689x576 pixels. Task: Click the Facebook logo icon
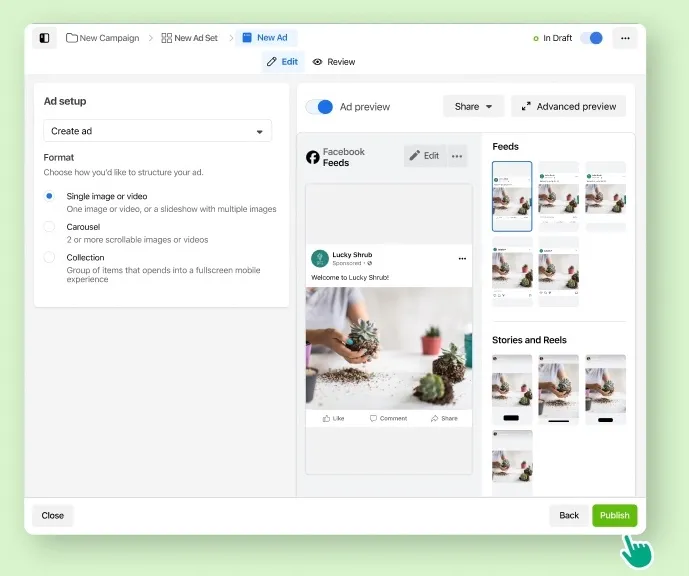pyautogui.click(x=313, y=157)
